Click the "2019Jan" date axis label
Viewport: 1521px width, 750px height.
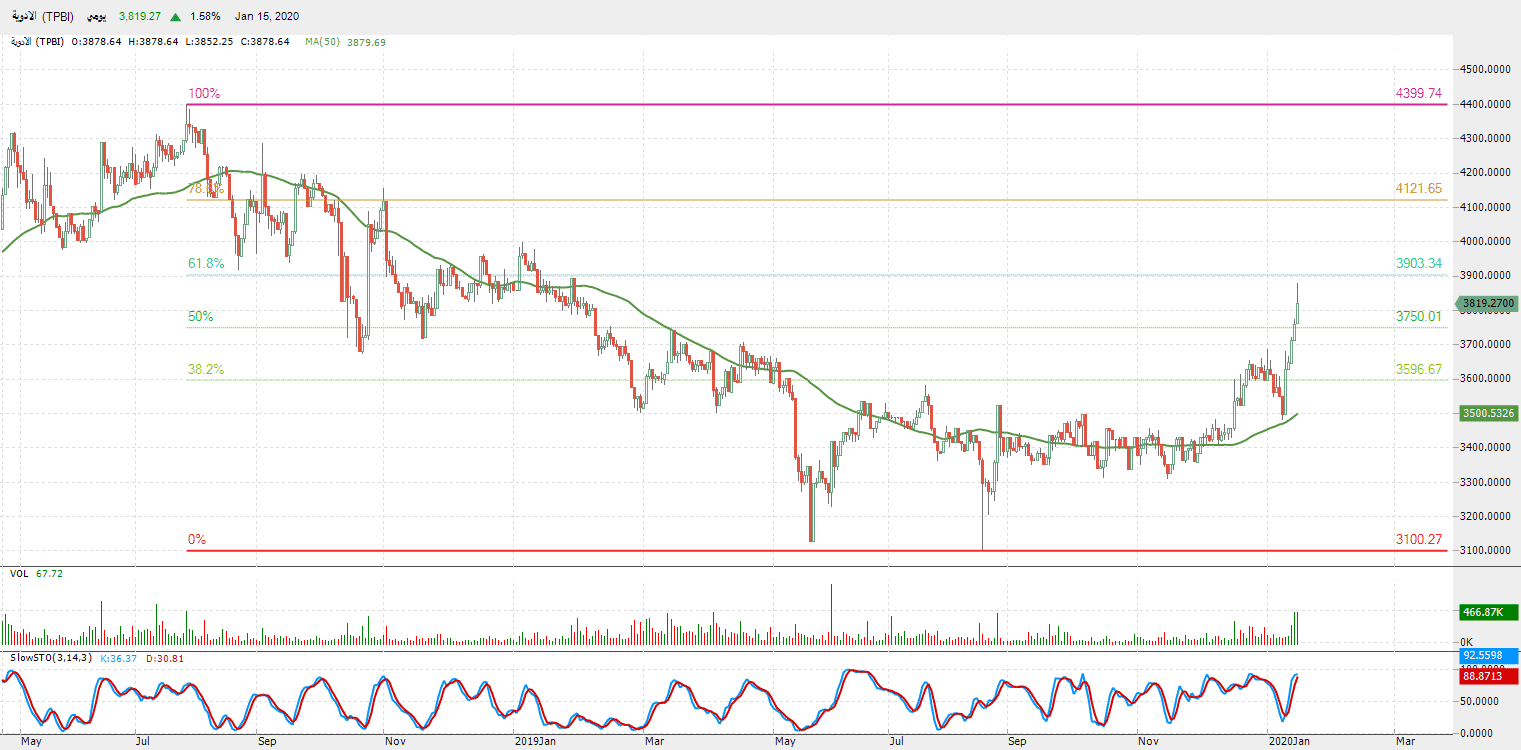[535, 741]
